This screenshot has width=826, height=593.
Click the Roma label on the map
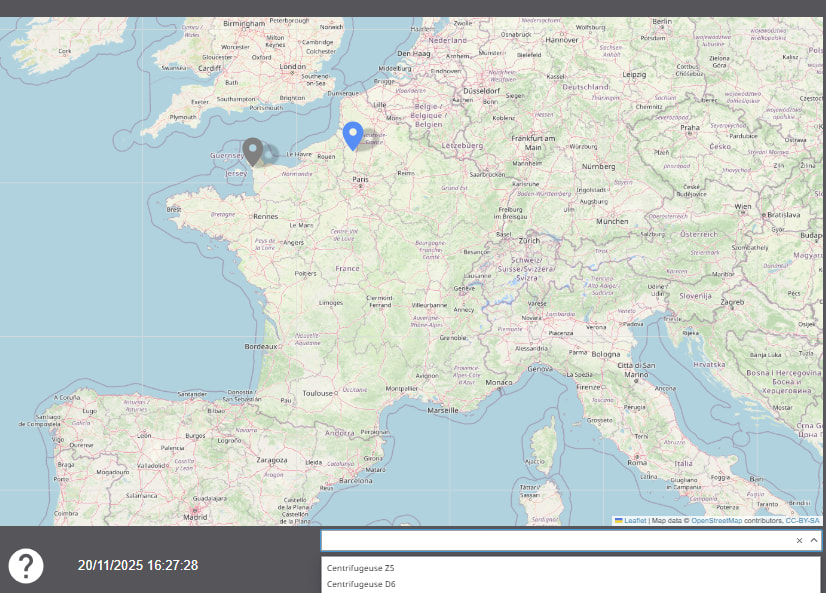coord(637,462)
